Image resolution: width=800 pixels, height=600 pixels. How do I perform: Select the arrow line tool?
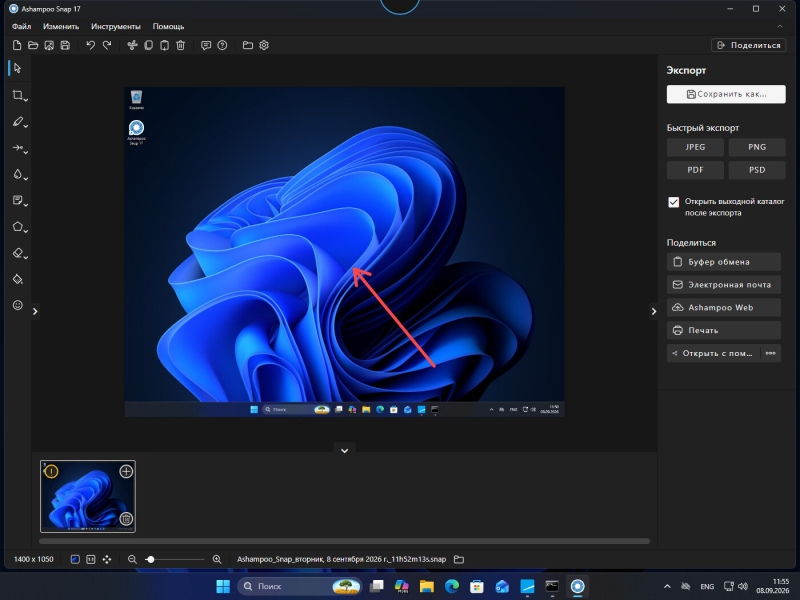17,148
